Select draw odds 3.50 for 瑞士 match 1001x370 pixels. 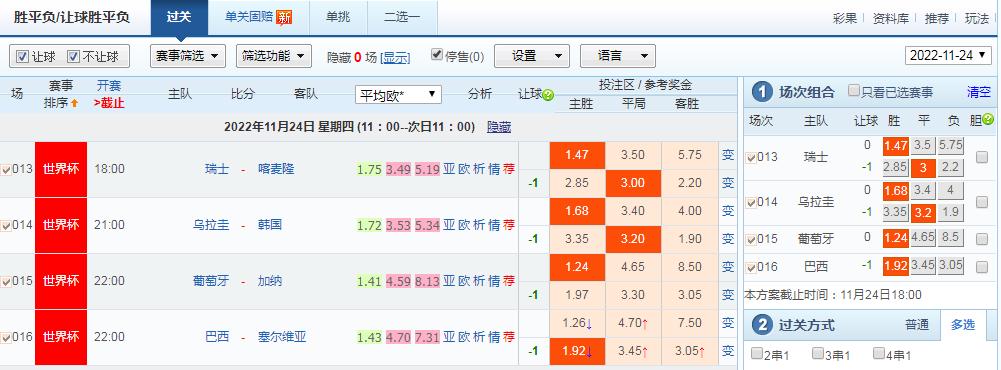633,155
